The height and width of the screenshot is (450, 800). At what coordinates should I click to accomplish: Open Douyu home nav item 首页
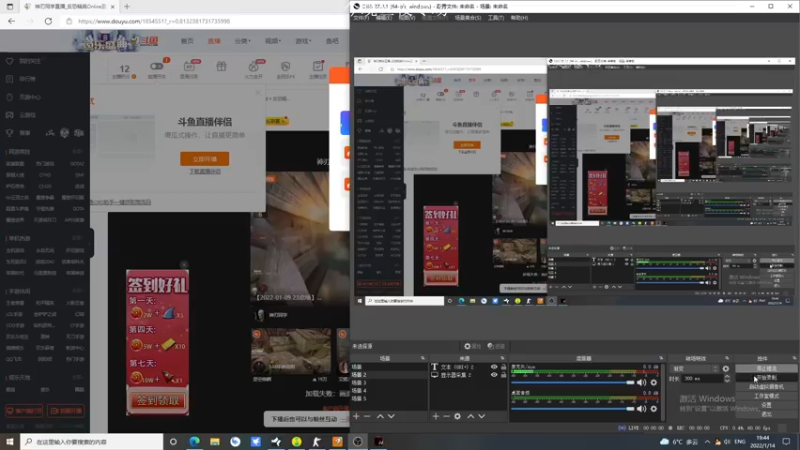click(x=187, y=41)
